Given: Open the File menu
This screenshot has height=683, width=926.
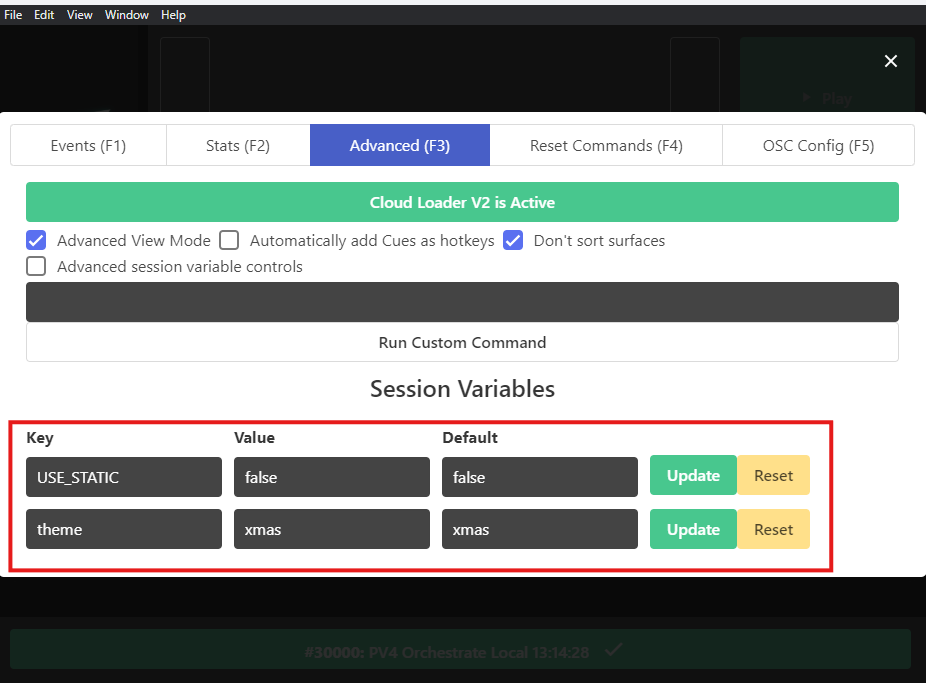Looking at the screenshot, I should [x=13, y=15].
